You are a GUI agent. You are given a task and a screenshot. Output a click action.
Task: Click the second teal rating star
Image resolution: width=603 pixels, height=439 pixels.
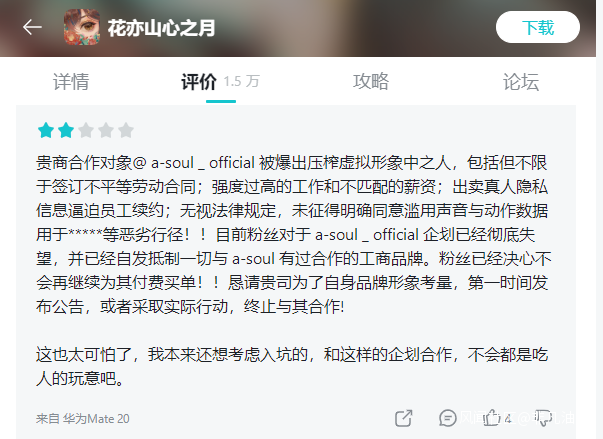[x=66, y=130]
